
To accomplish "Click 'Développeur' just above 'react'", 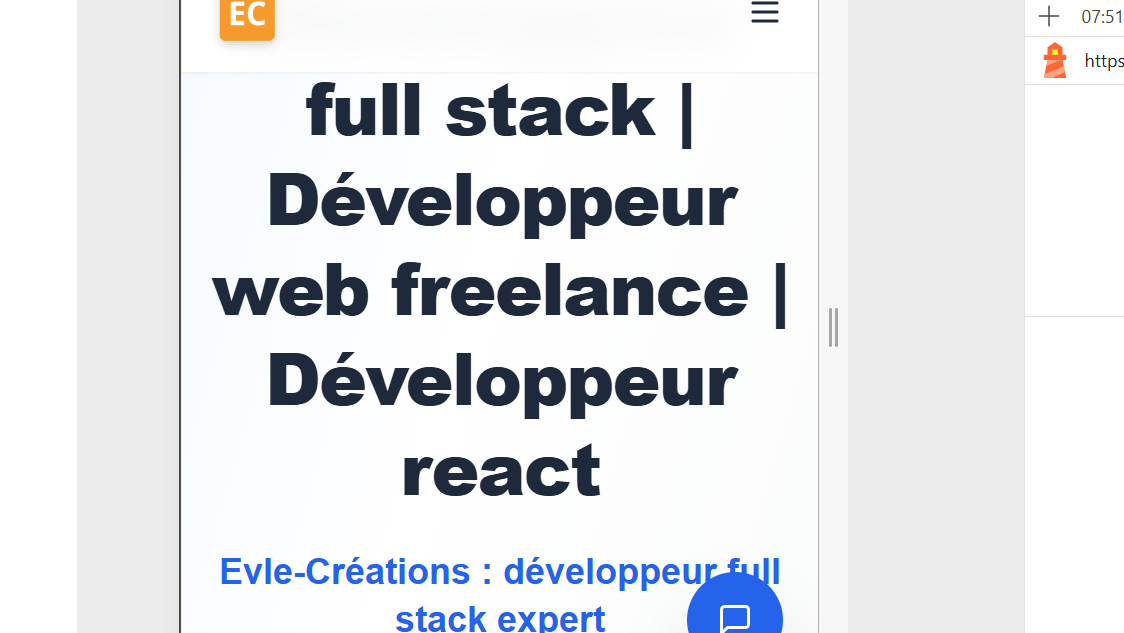I will (501, 382).
